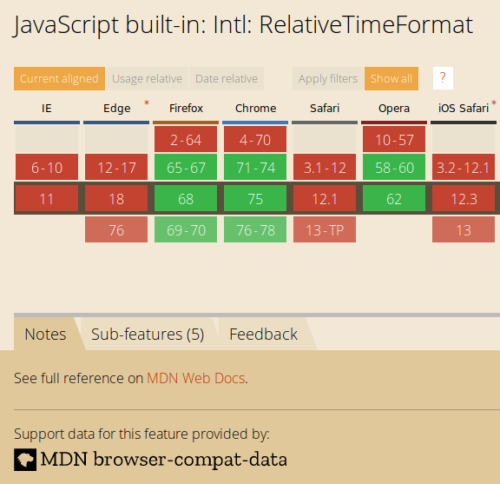
Task: Click the question mark help button
Action: [x=443, y=78]
